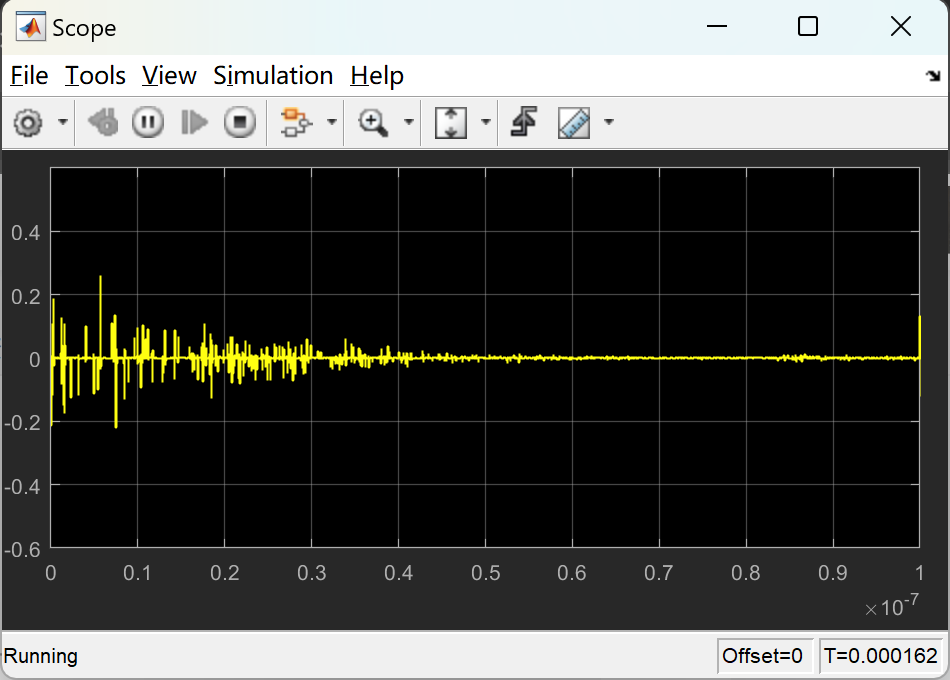Expand the axis scaling options dropdown
The width and height of the screenshot is (950, 680).
[x=485, y=122]
